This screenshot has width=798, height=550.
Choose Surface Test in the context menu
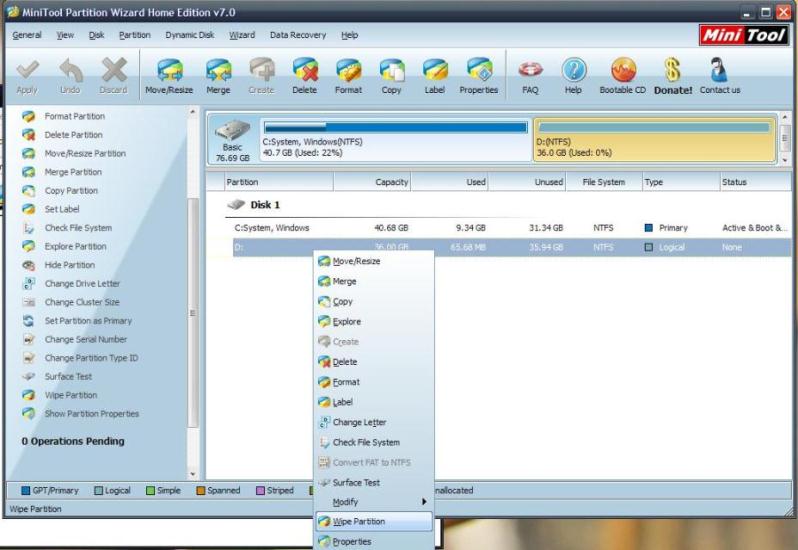pyautogui.click(x=374, y=482)
